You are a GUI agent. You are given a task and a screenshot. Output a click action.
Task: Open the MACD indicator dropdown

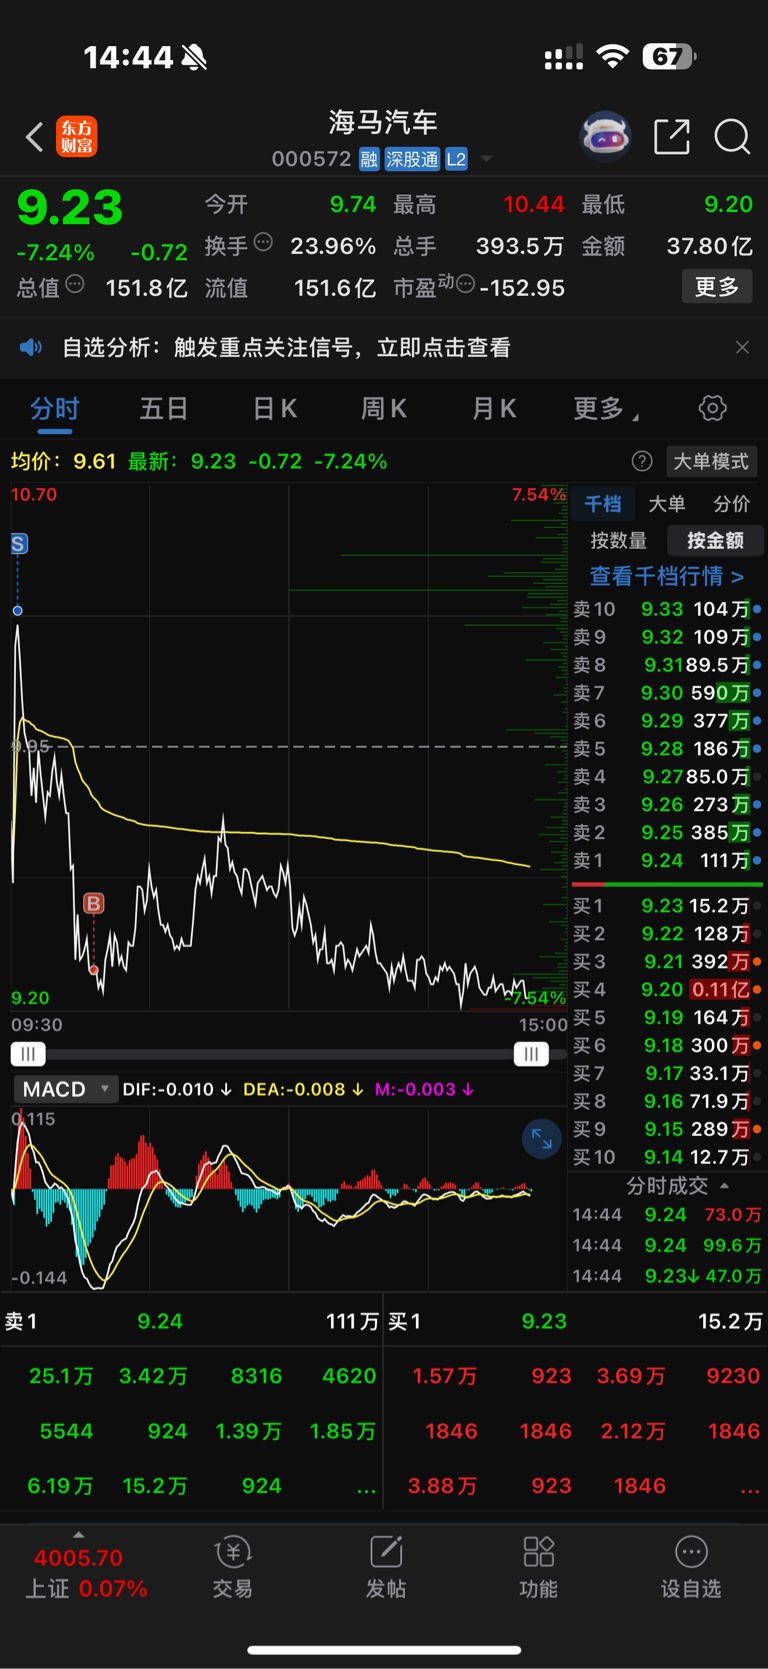65,1089
